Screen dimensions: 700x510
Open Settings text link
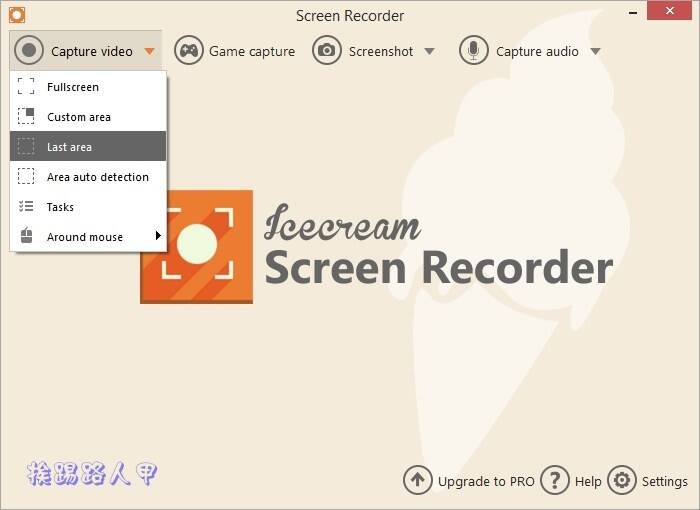pos(664,481)
